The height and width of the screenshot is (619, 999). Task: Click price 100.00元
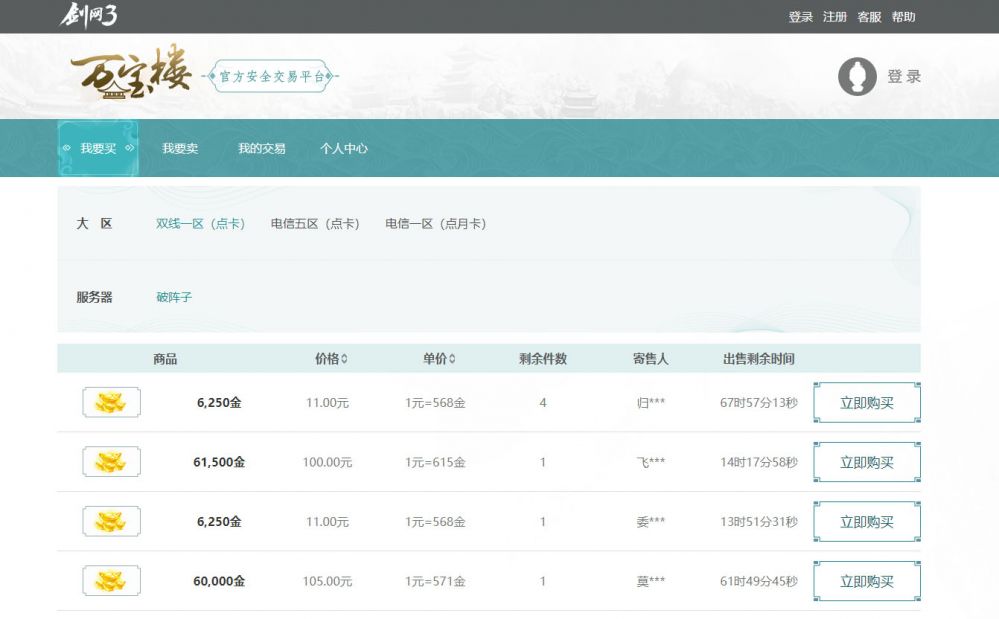(327, 462)
